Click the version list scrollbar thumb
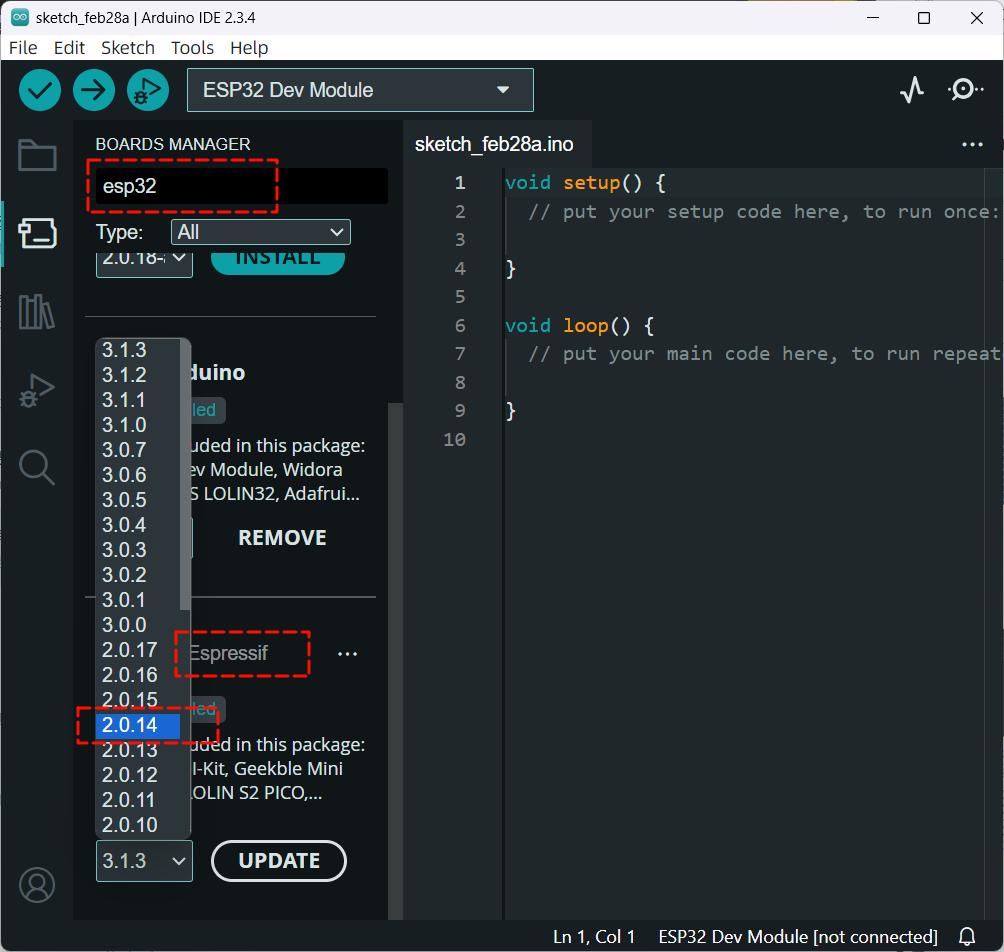Screen dimensions: 1004x952 186,475
